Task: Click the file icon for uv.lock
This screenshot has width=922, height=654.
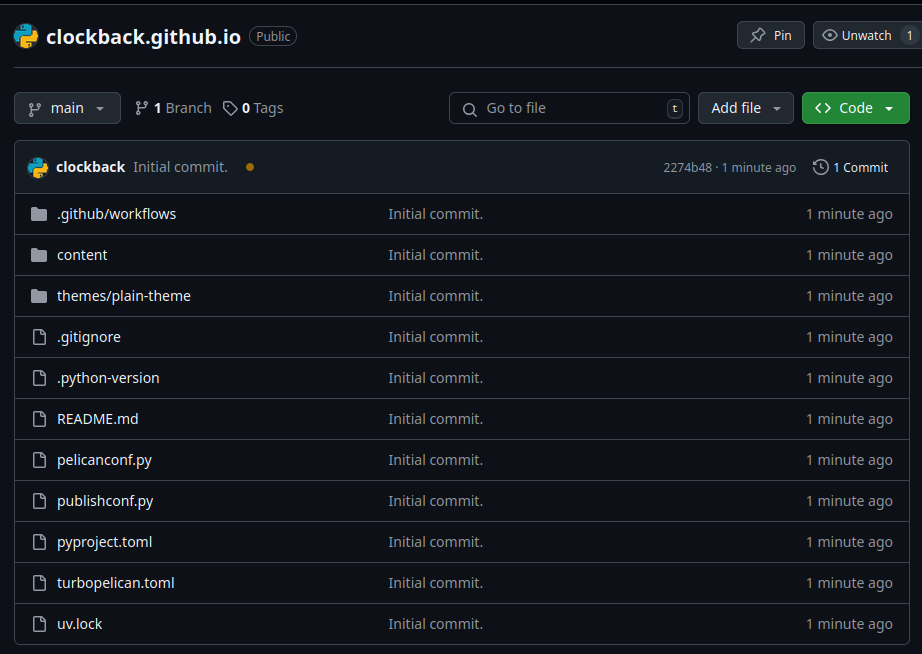Action: tap(39, 624)
